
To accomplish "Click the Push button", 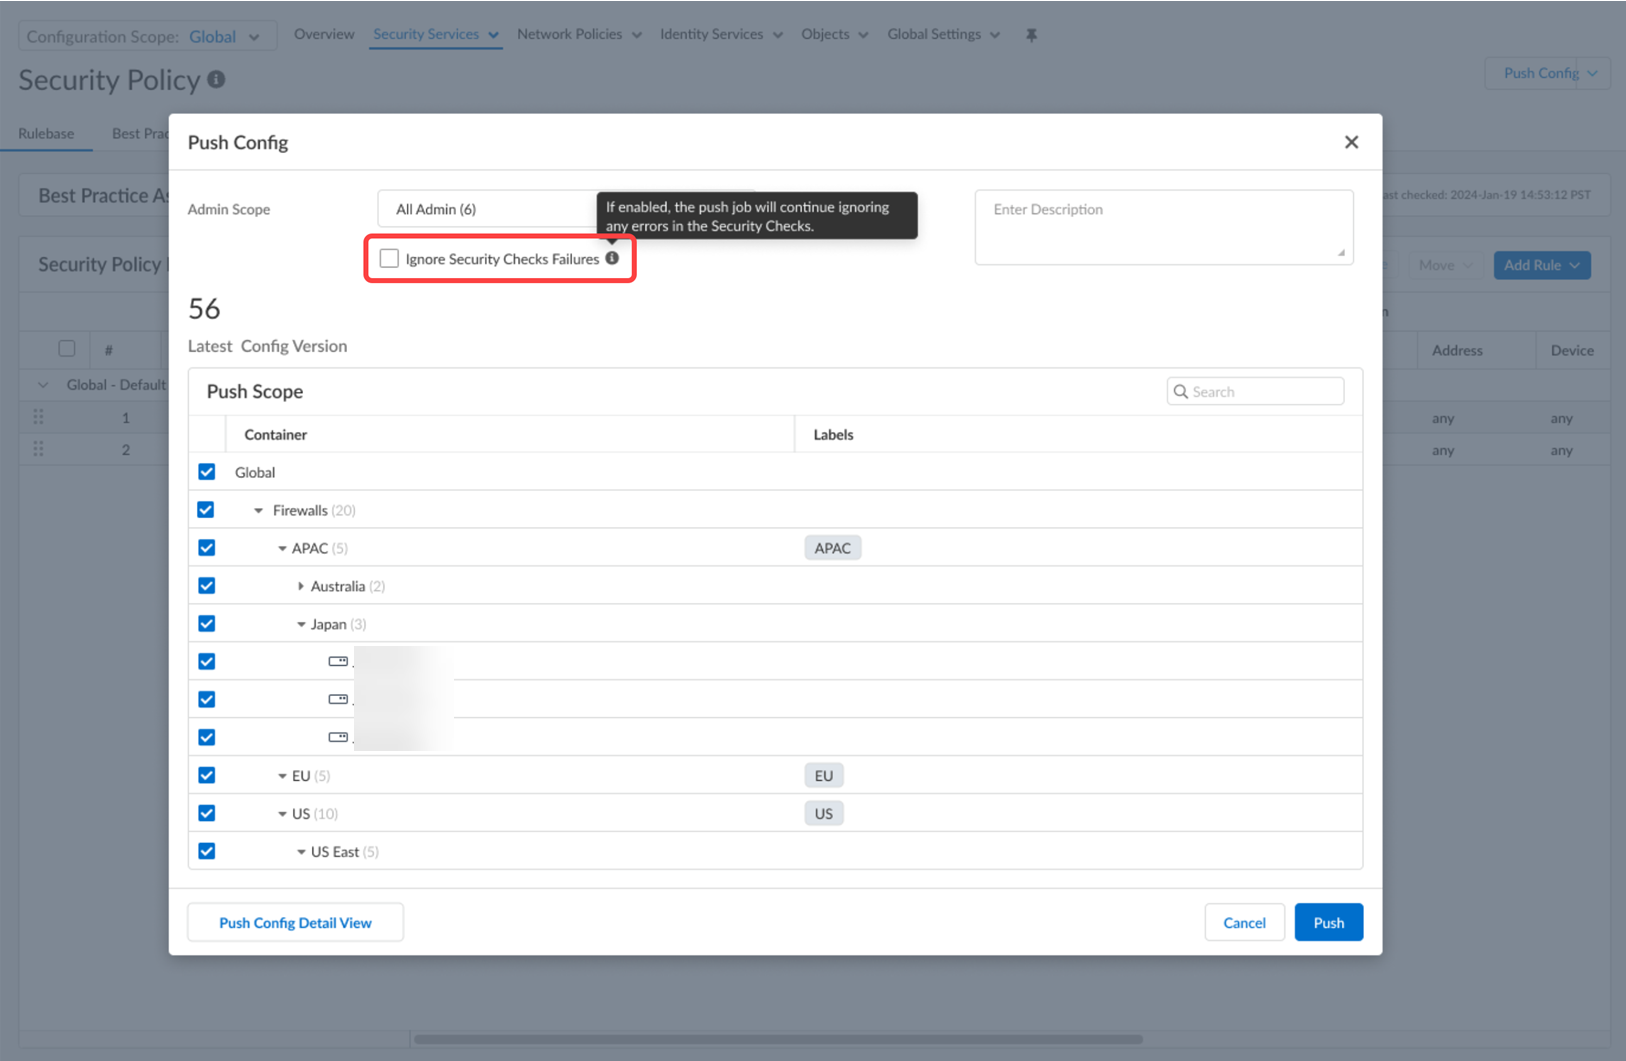I will click(x=1328, y=922).
